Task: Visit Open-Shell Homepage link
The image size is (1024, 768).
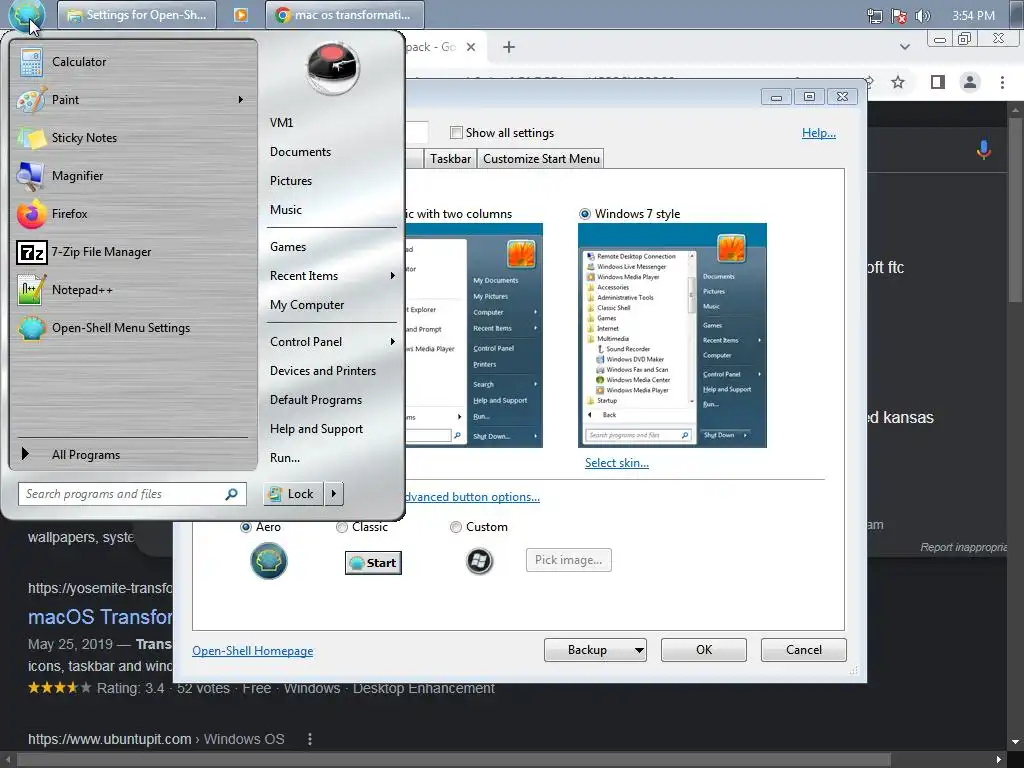Action: tap(253, 651)
